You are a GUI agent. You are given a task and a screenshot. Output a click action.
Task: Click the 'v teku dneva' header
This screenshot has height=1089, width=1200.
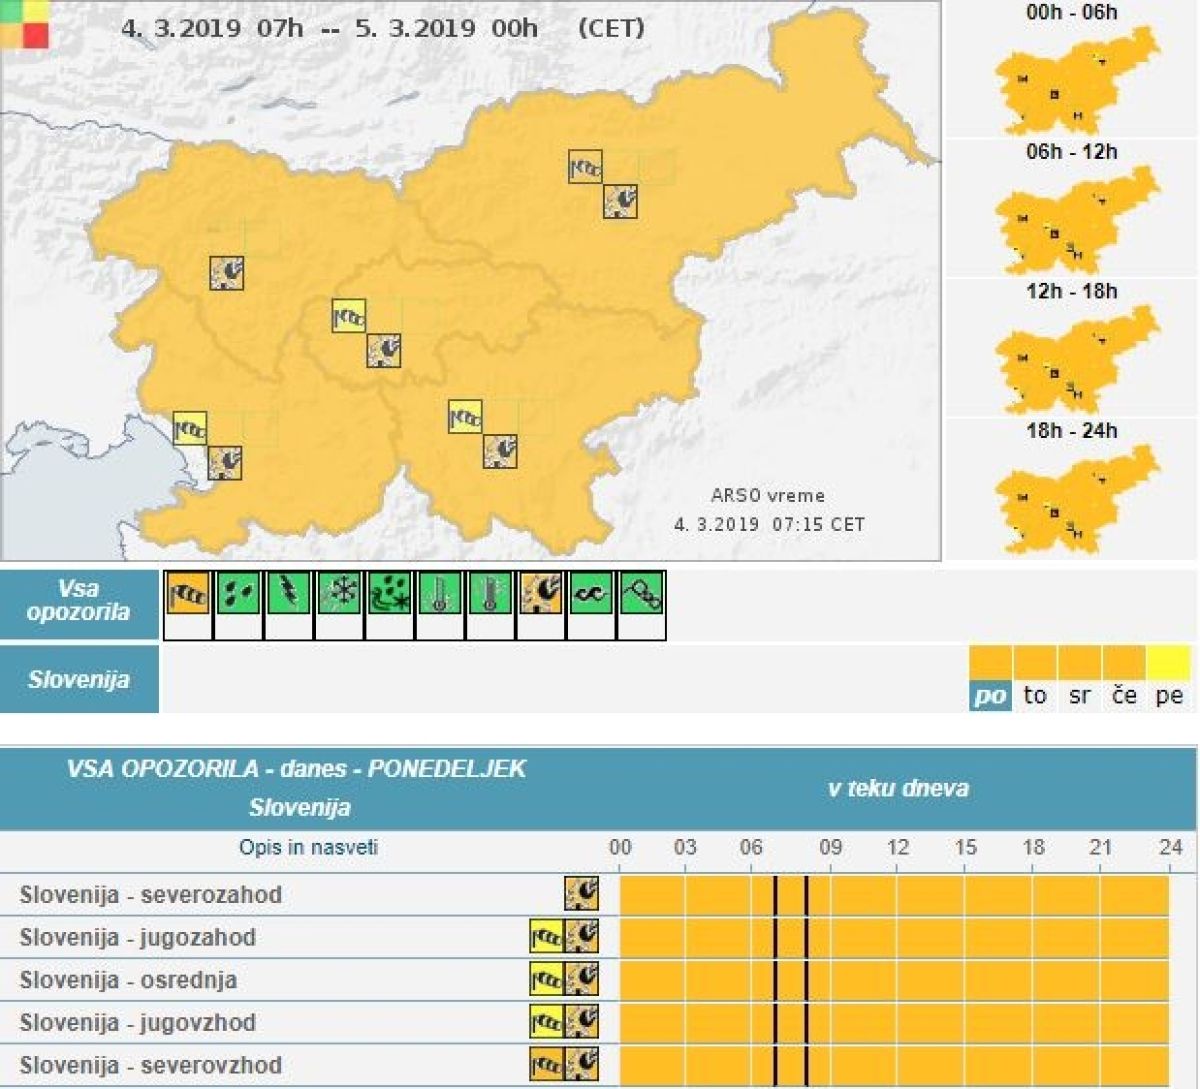(898, 788)
